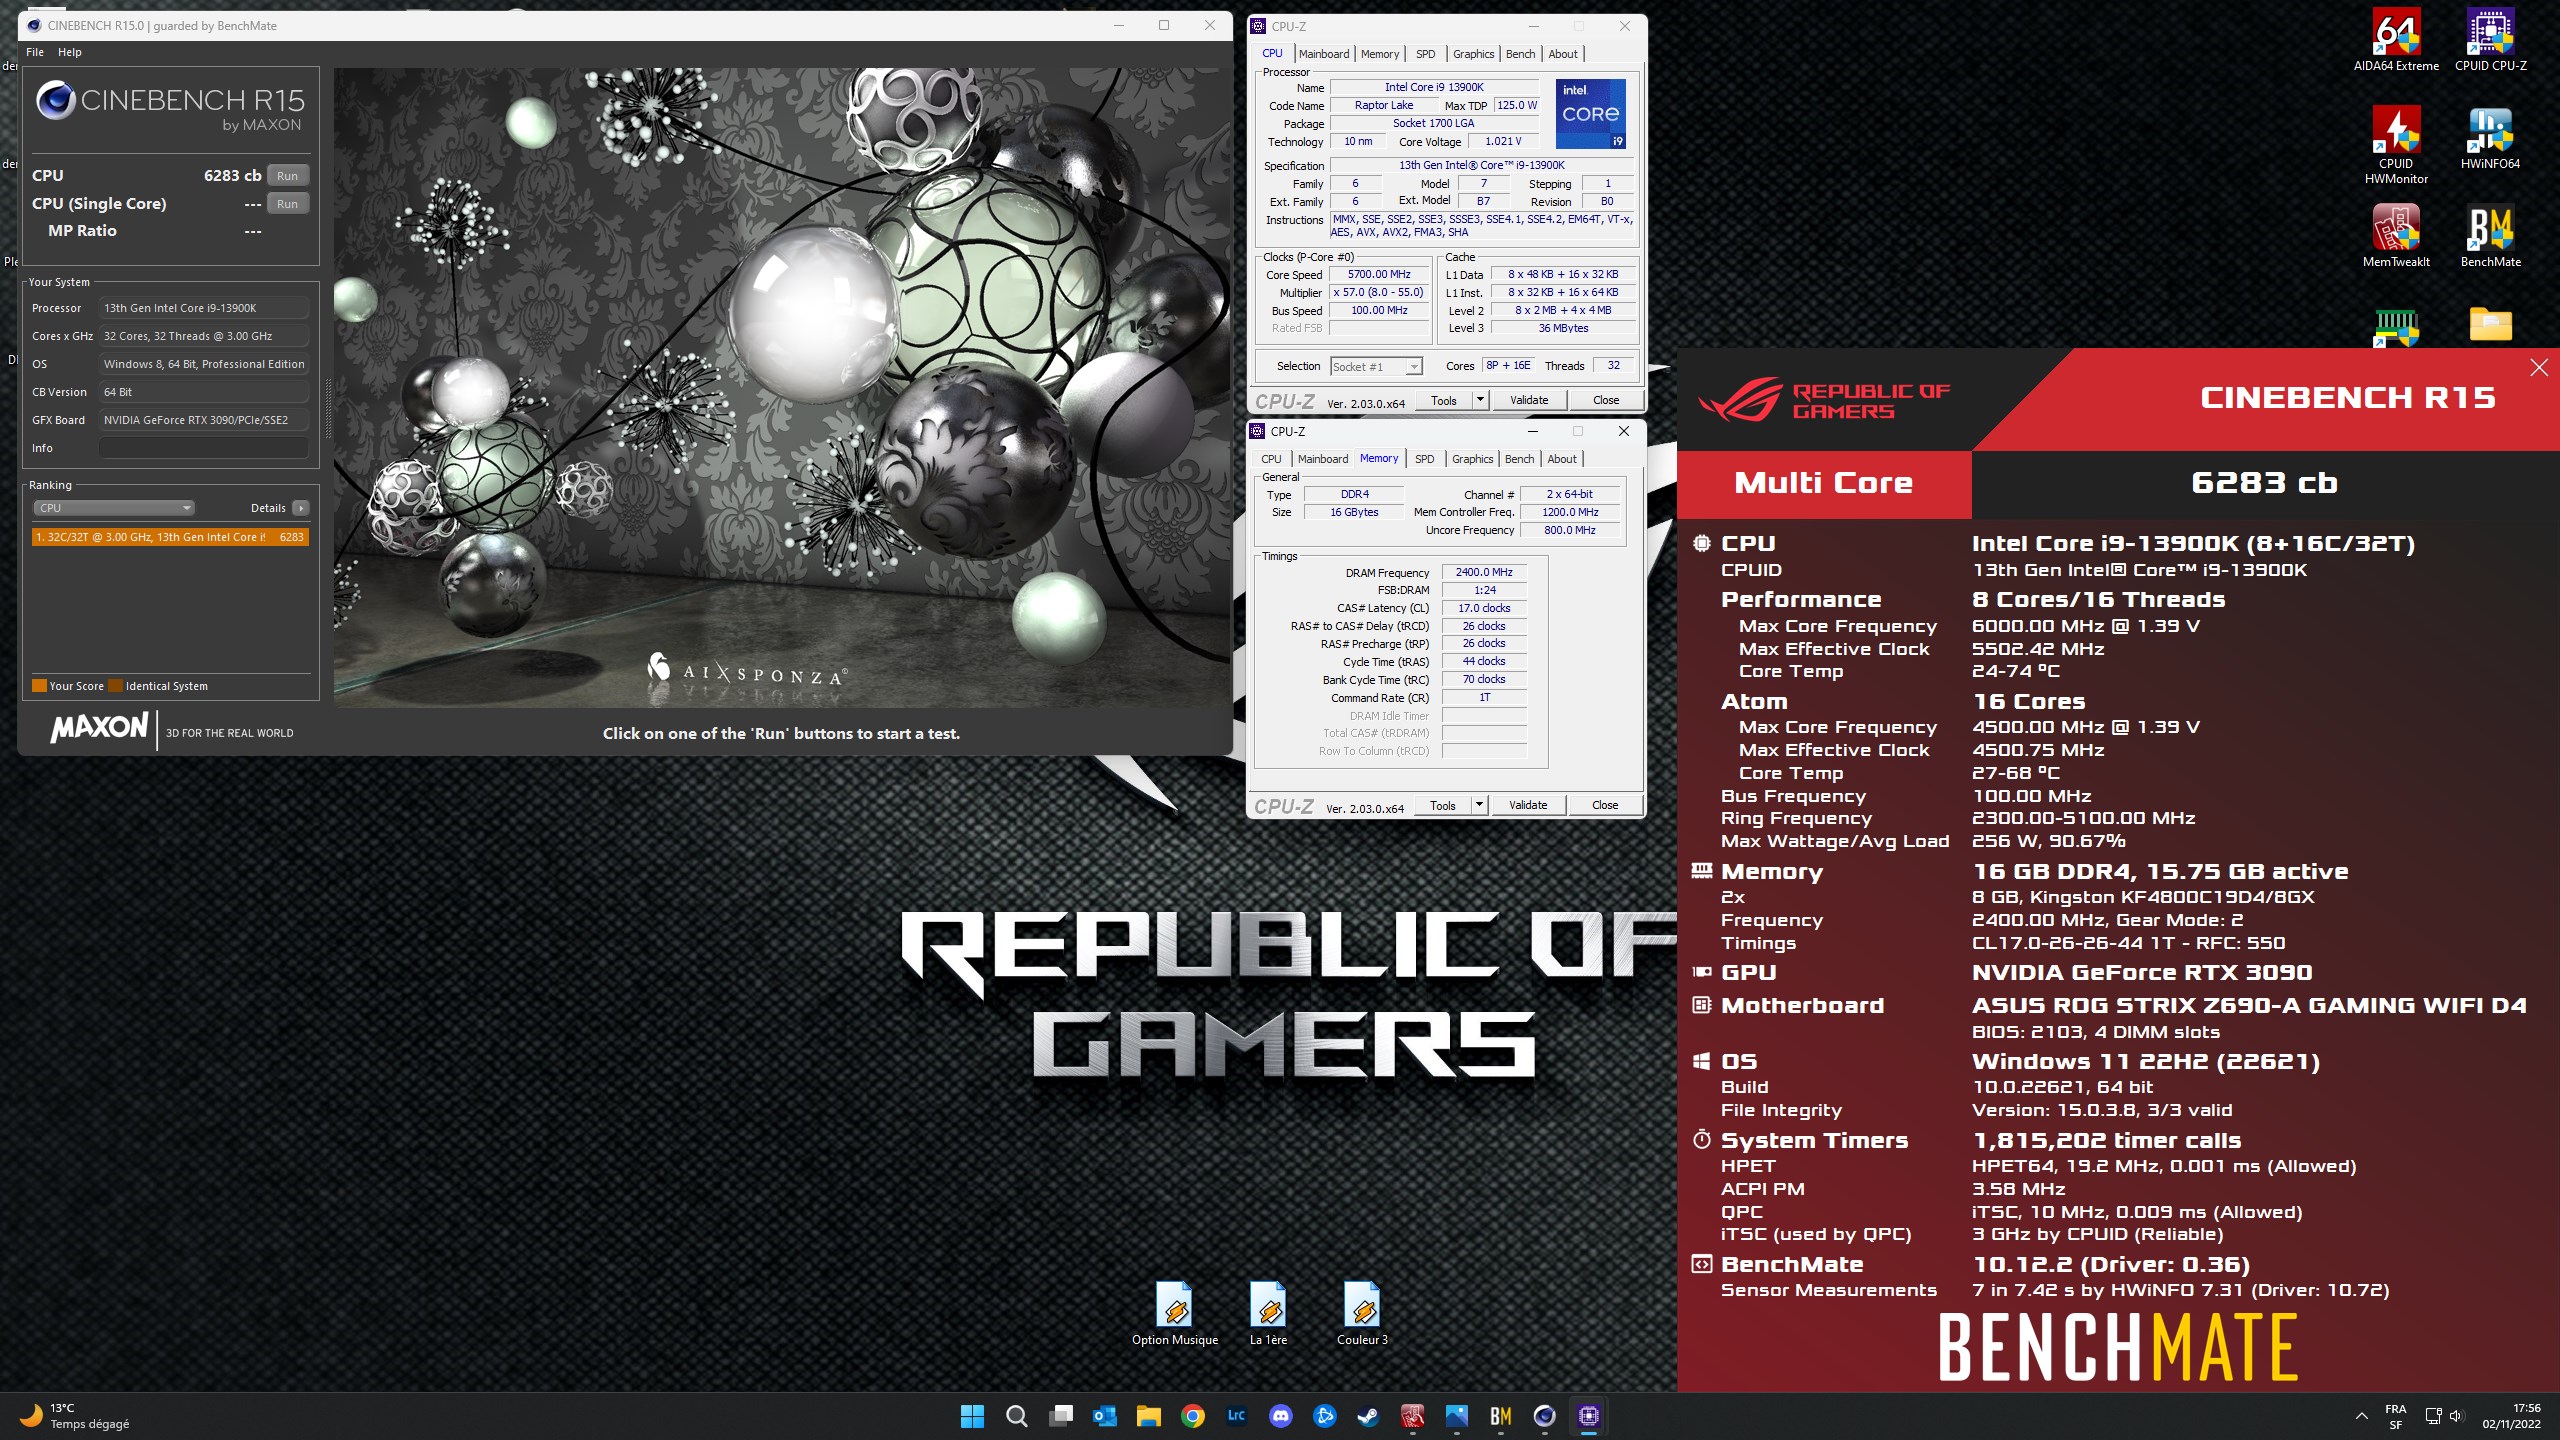Launch Lightroom Classic from the taskbar
This screenshot has width=2560, height=1440.
(1236, 1416)
